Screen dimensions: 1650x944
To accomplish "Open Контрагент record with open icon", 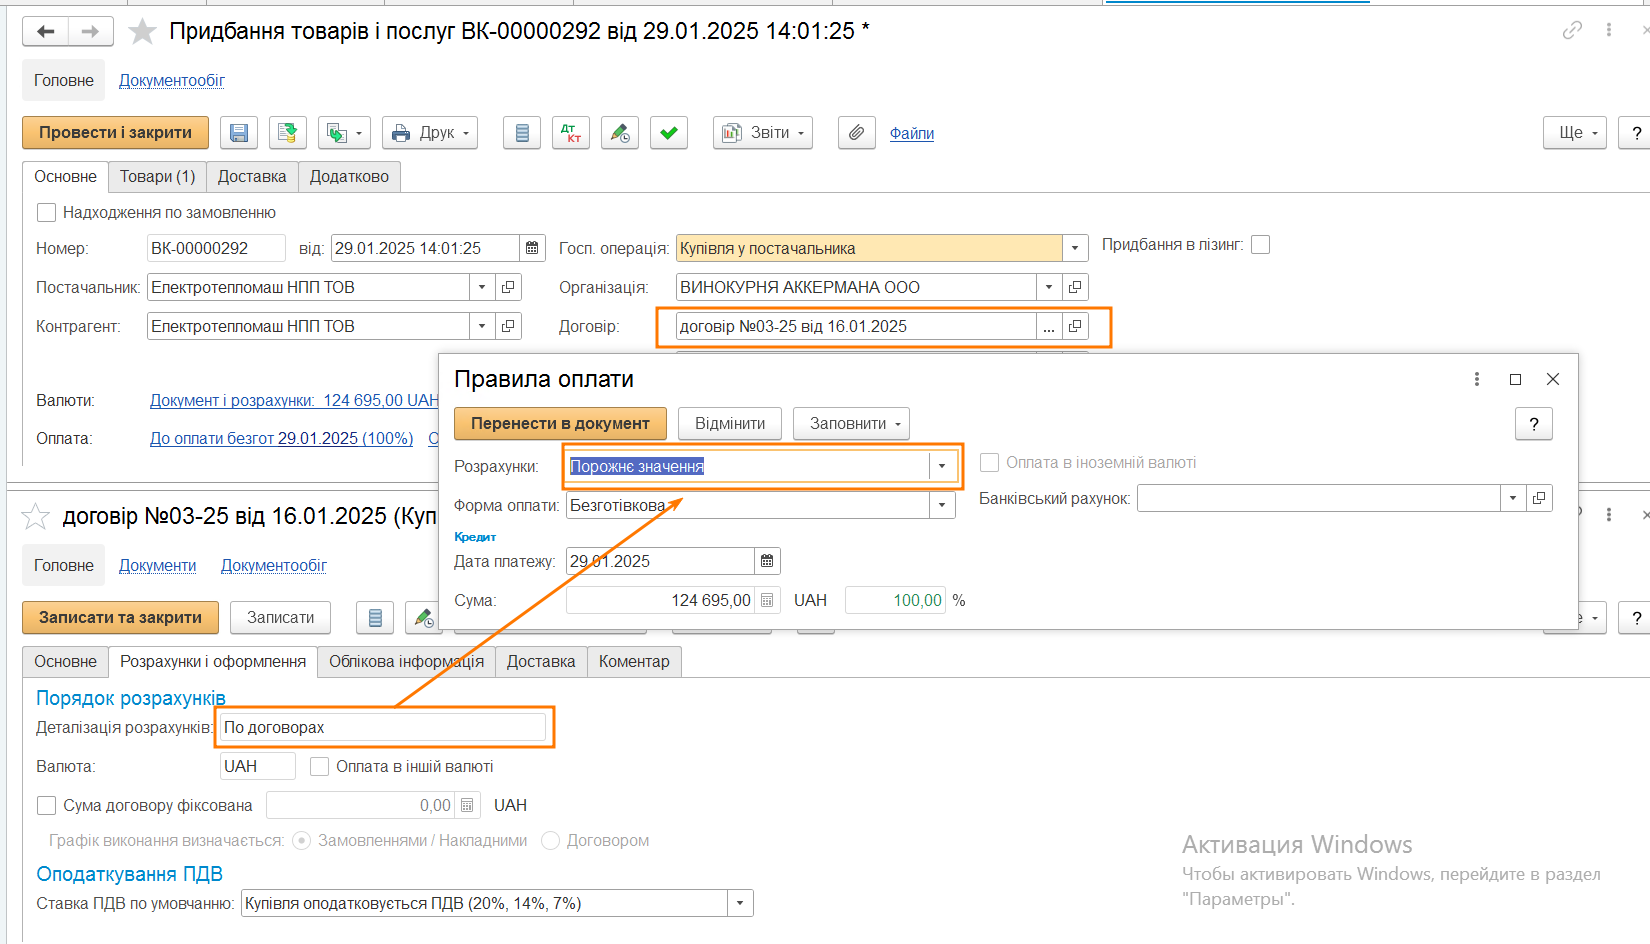I will [x=508, y=326].
